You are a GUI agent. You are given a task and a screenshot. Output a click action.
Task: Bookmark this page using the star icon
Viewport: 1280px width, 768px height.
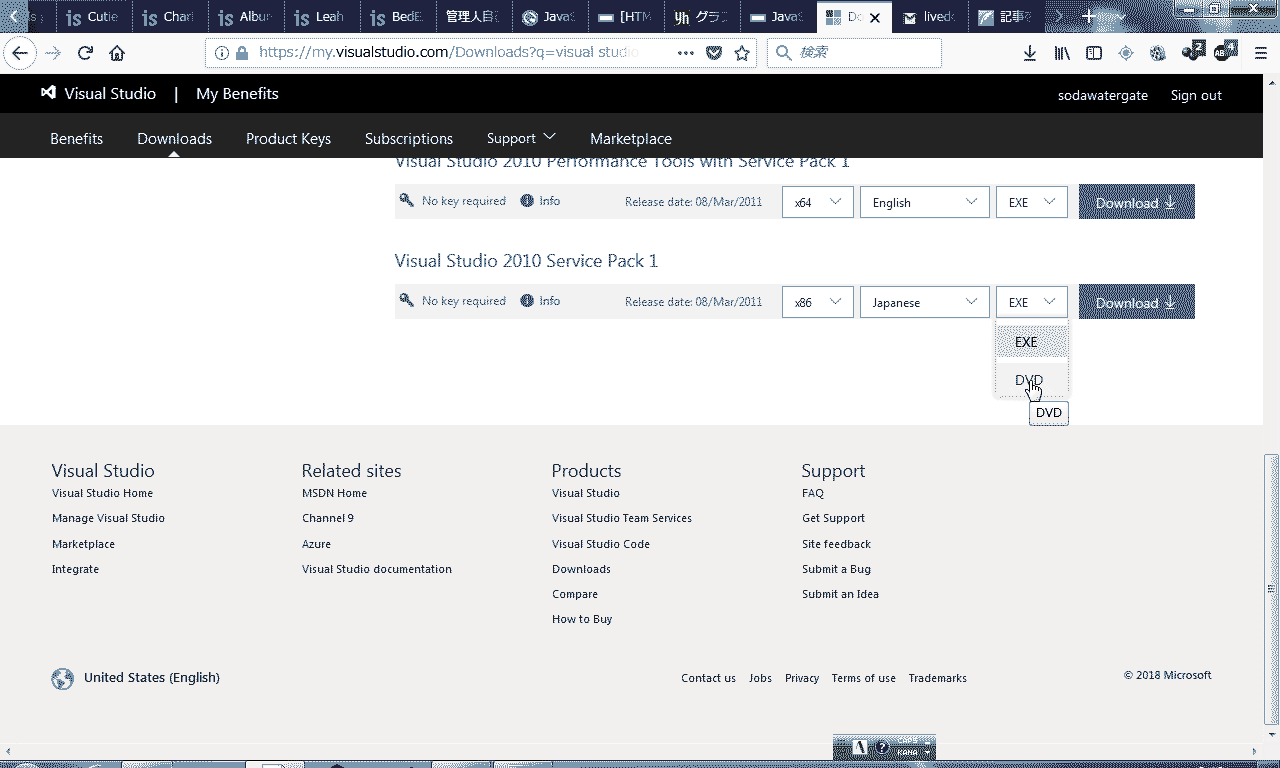[742, 52]
